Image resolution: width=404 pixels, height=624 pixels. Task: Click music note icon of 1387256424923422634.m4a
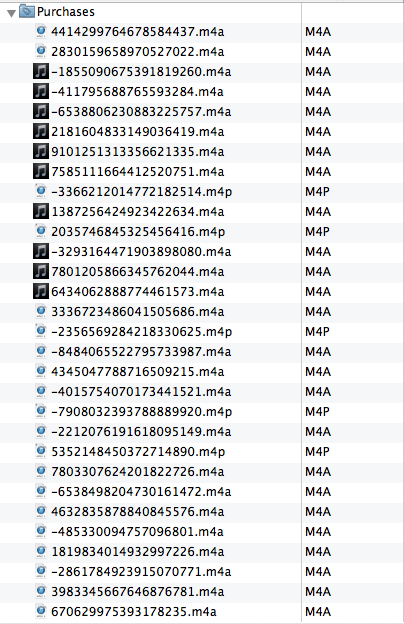41,211
